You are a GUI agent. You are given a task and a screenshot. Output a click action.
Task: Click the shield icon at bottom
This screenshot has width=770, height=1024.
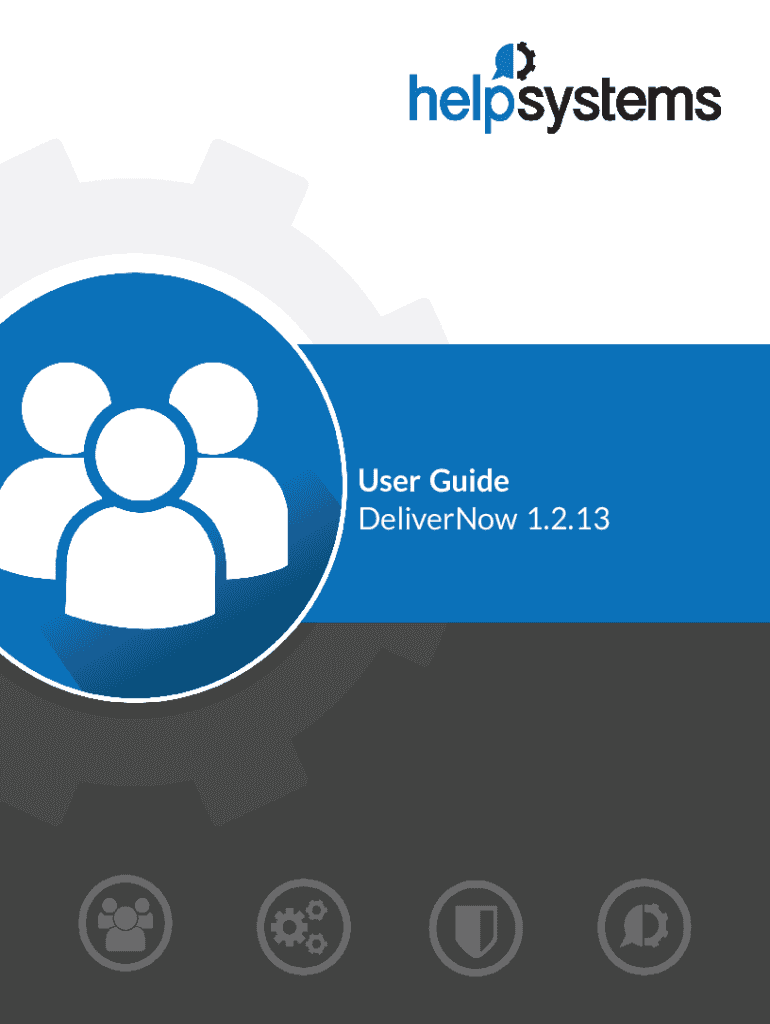pyautogui.click(x=476, y=927)
